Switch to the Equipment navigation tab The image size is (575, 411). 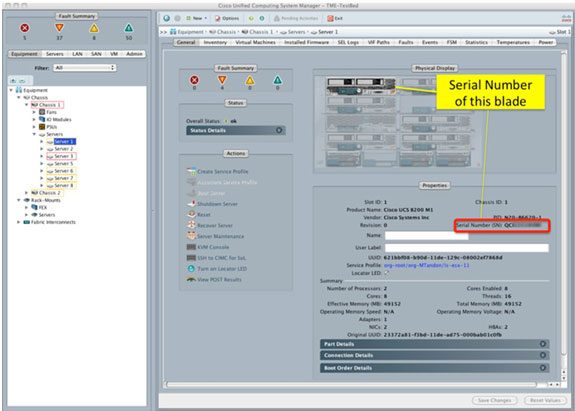[24, 54]
